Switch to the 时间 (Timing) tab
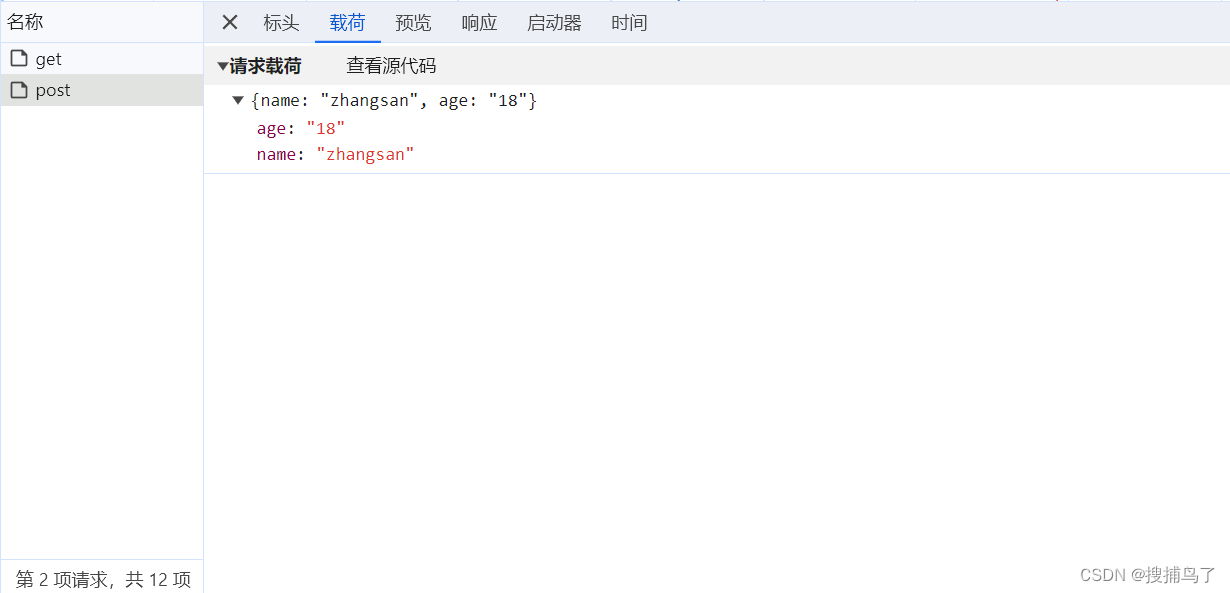Image resolution: width=1230 pixels, height=593 pixels. click(x=629, y=23)
